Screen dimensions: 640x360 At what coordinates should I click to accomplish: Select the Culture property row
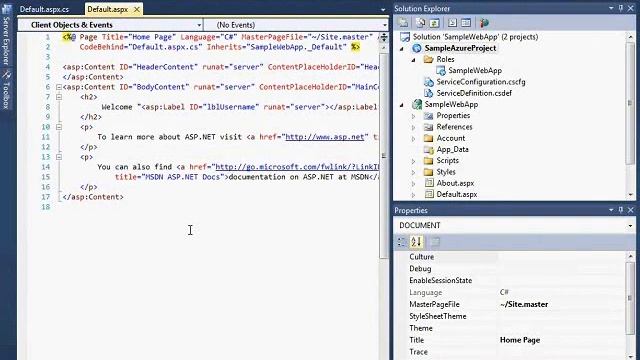(x=510, y=257)
